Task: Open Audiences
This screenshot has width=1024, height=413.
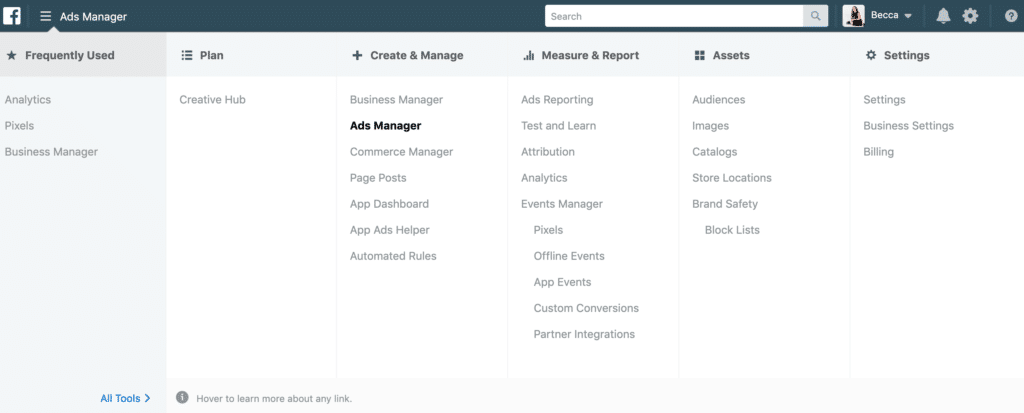Action: pyautogui.click(x=718, y=100)
